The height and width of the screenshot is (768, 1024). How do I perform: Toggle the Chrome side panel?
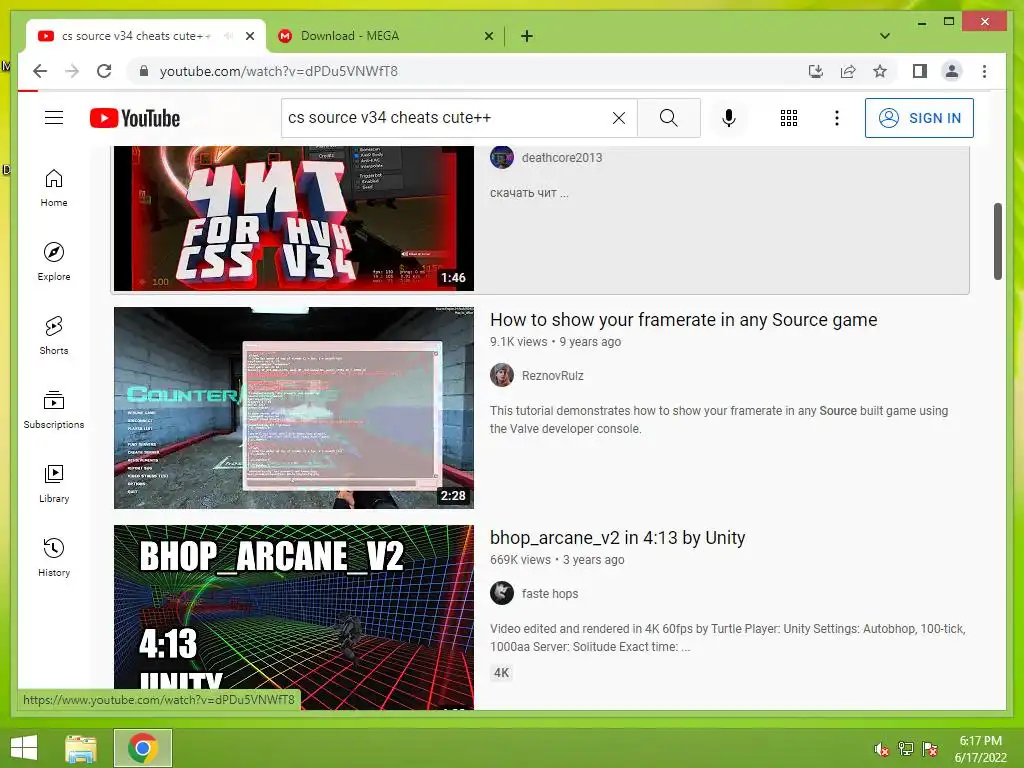[920, 71]
